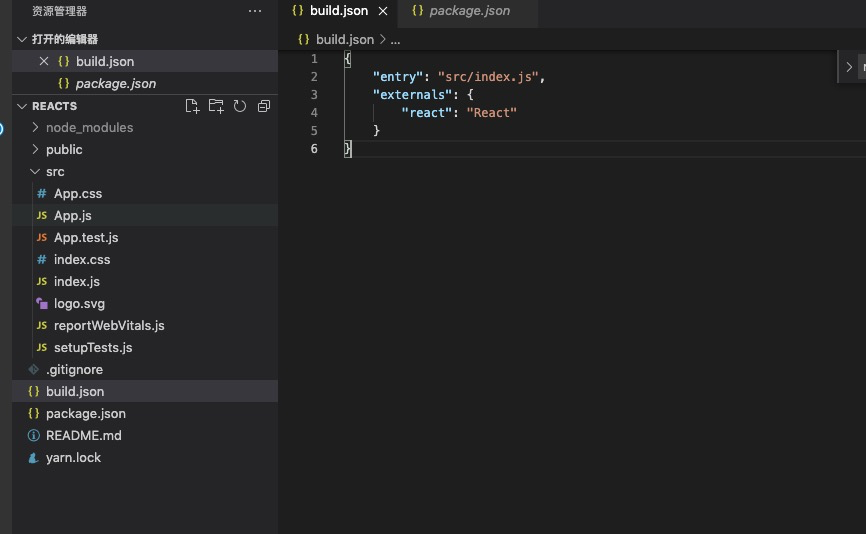
Task: Click line number 1 in gutter
Action: (314, 59)
